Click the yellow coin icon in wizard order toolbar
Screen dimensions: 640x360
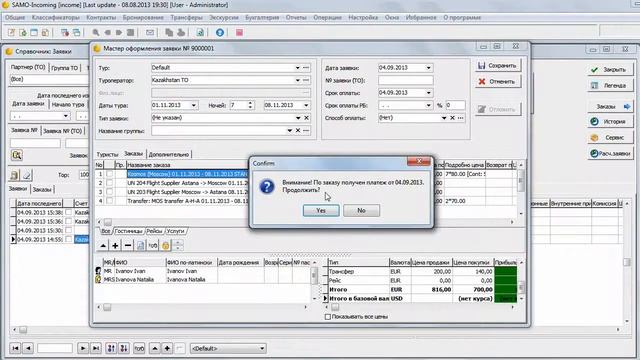pyautogui.click(x=165, y=245)
